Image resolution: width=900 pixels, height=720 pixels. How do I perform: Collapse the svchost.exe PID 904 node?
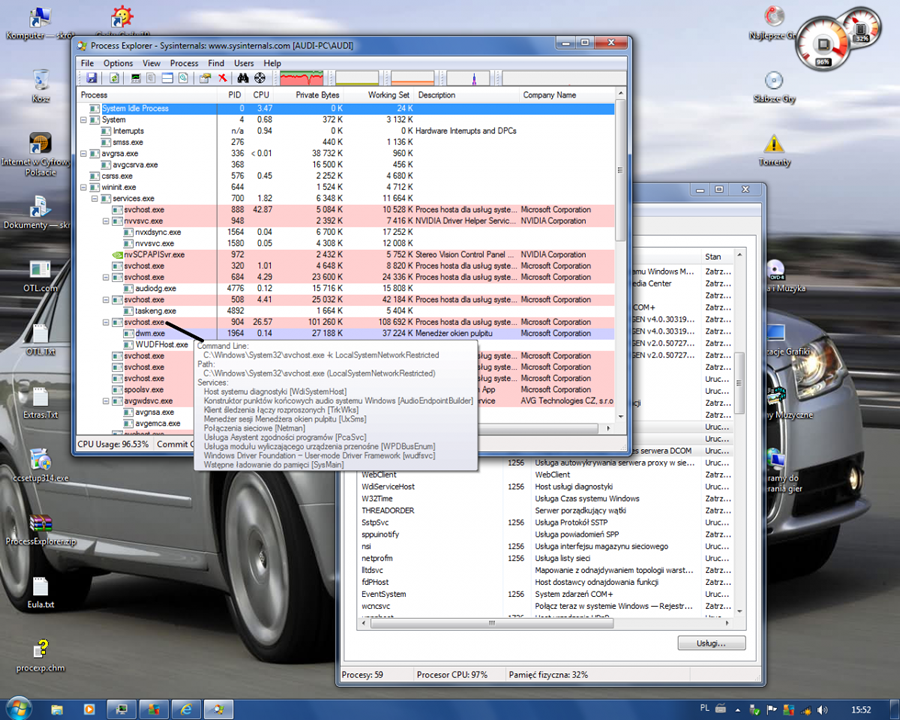point(106,322)
